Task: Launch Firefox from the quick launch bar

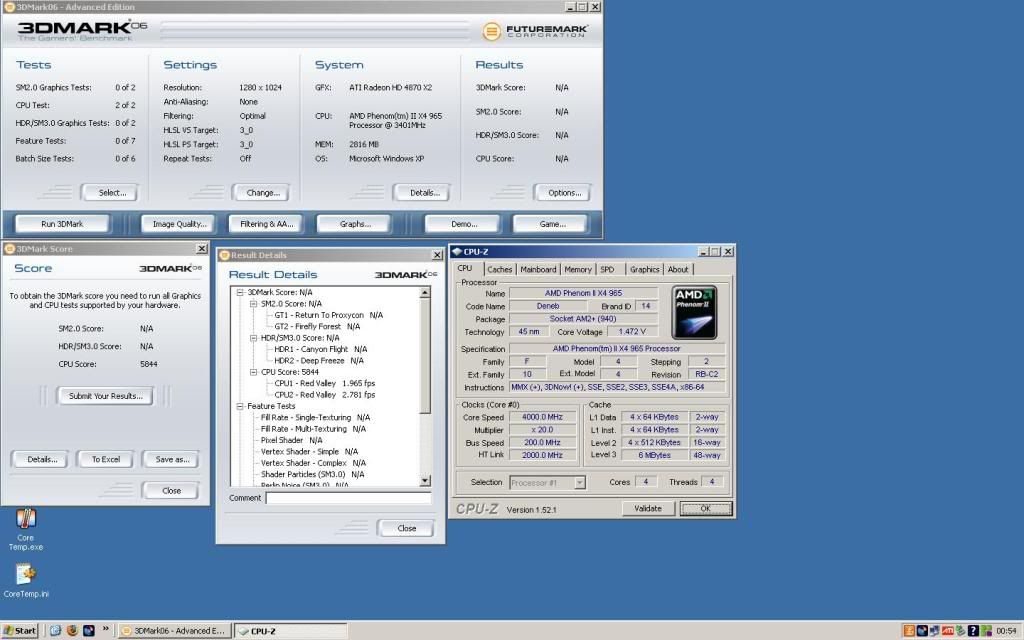Action: (x=73, y=631)
